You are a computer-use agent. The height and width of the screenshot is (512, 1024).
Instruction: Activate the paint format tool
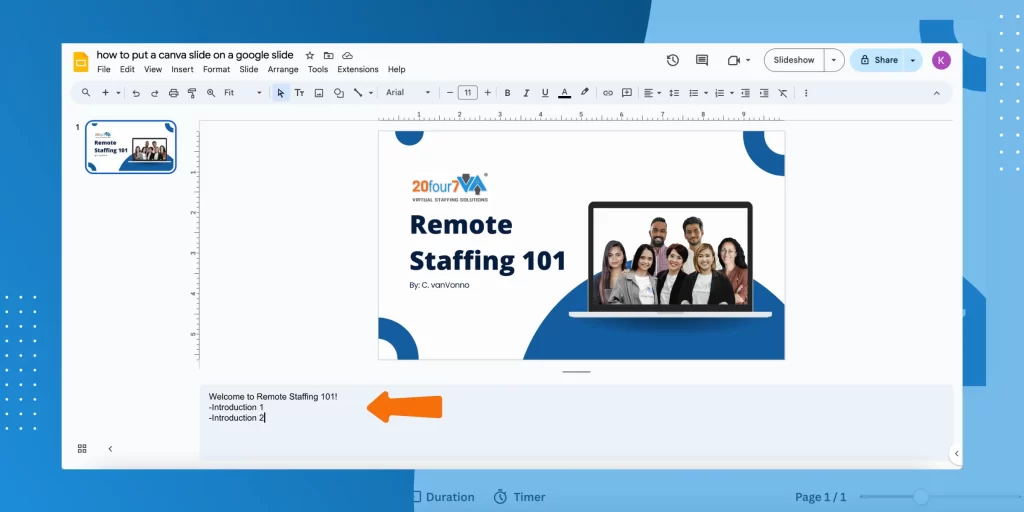[x=192, y=93]
